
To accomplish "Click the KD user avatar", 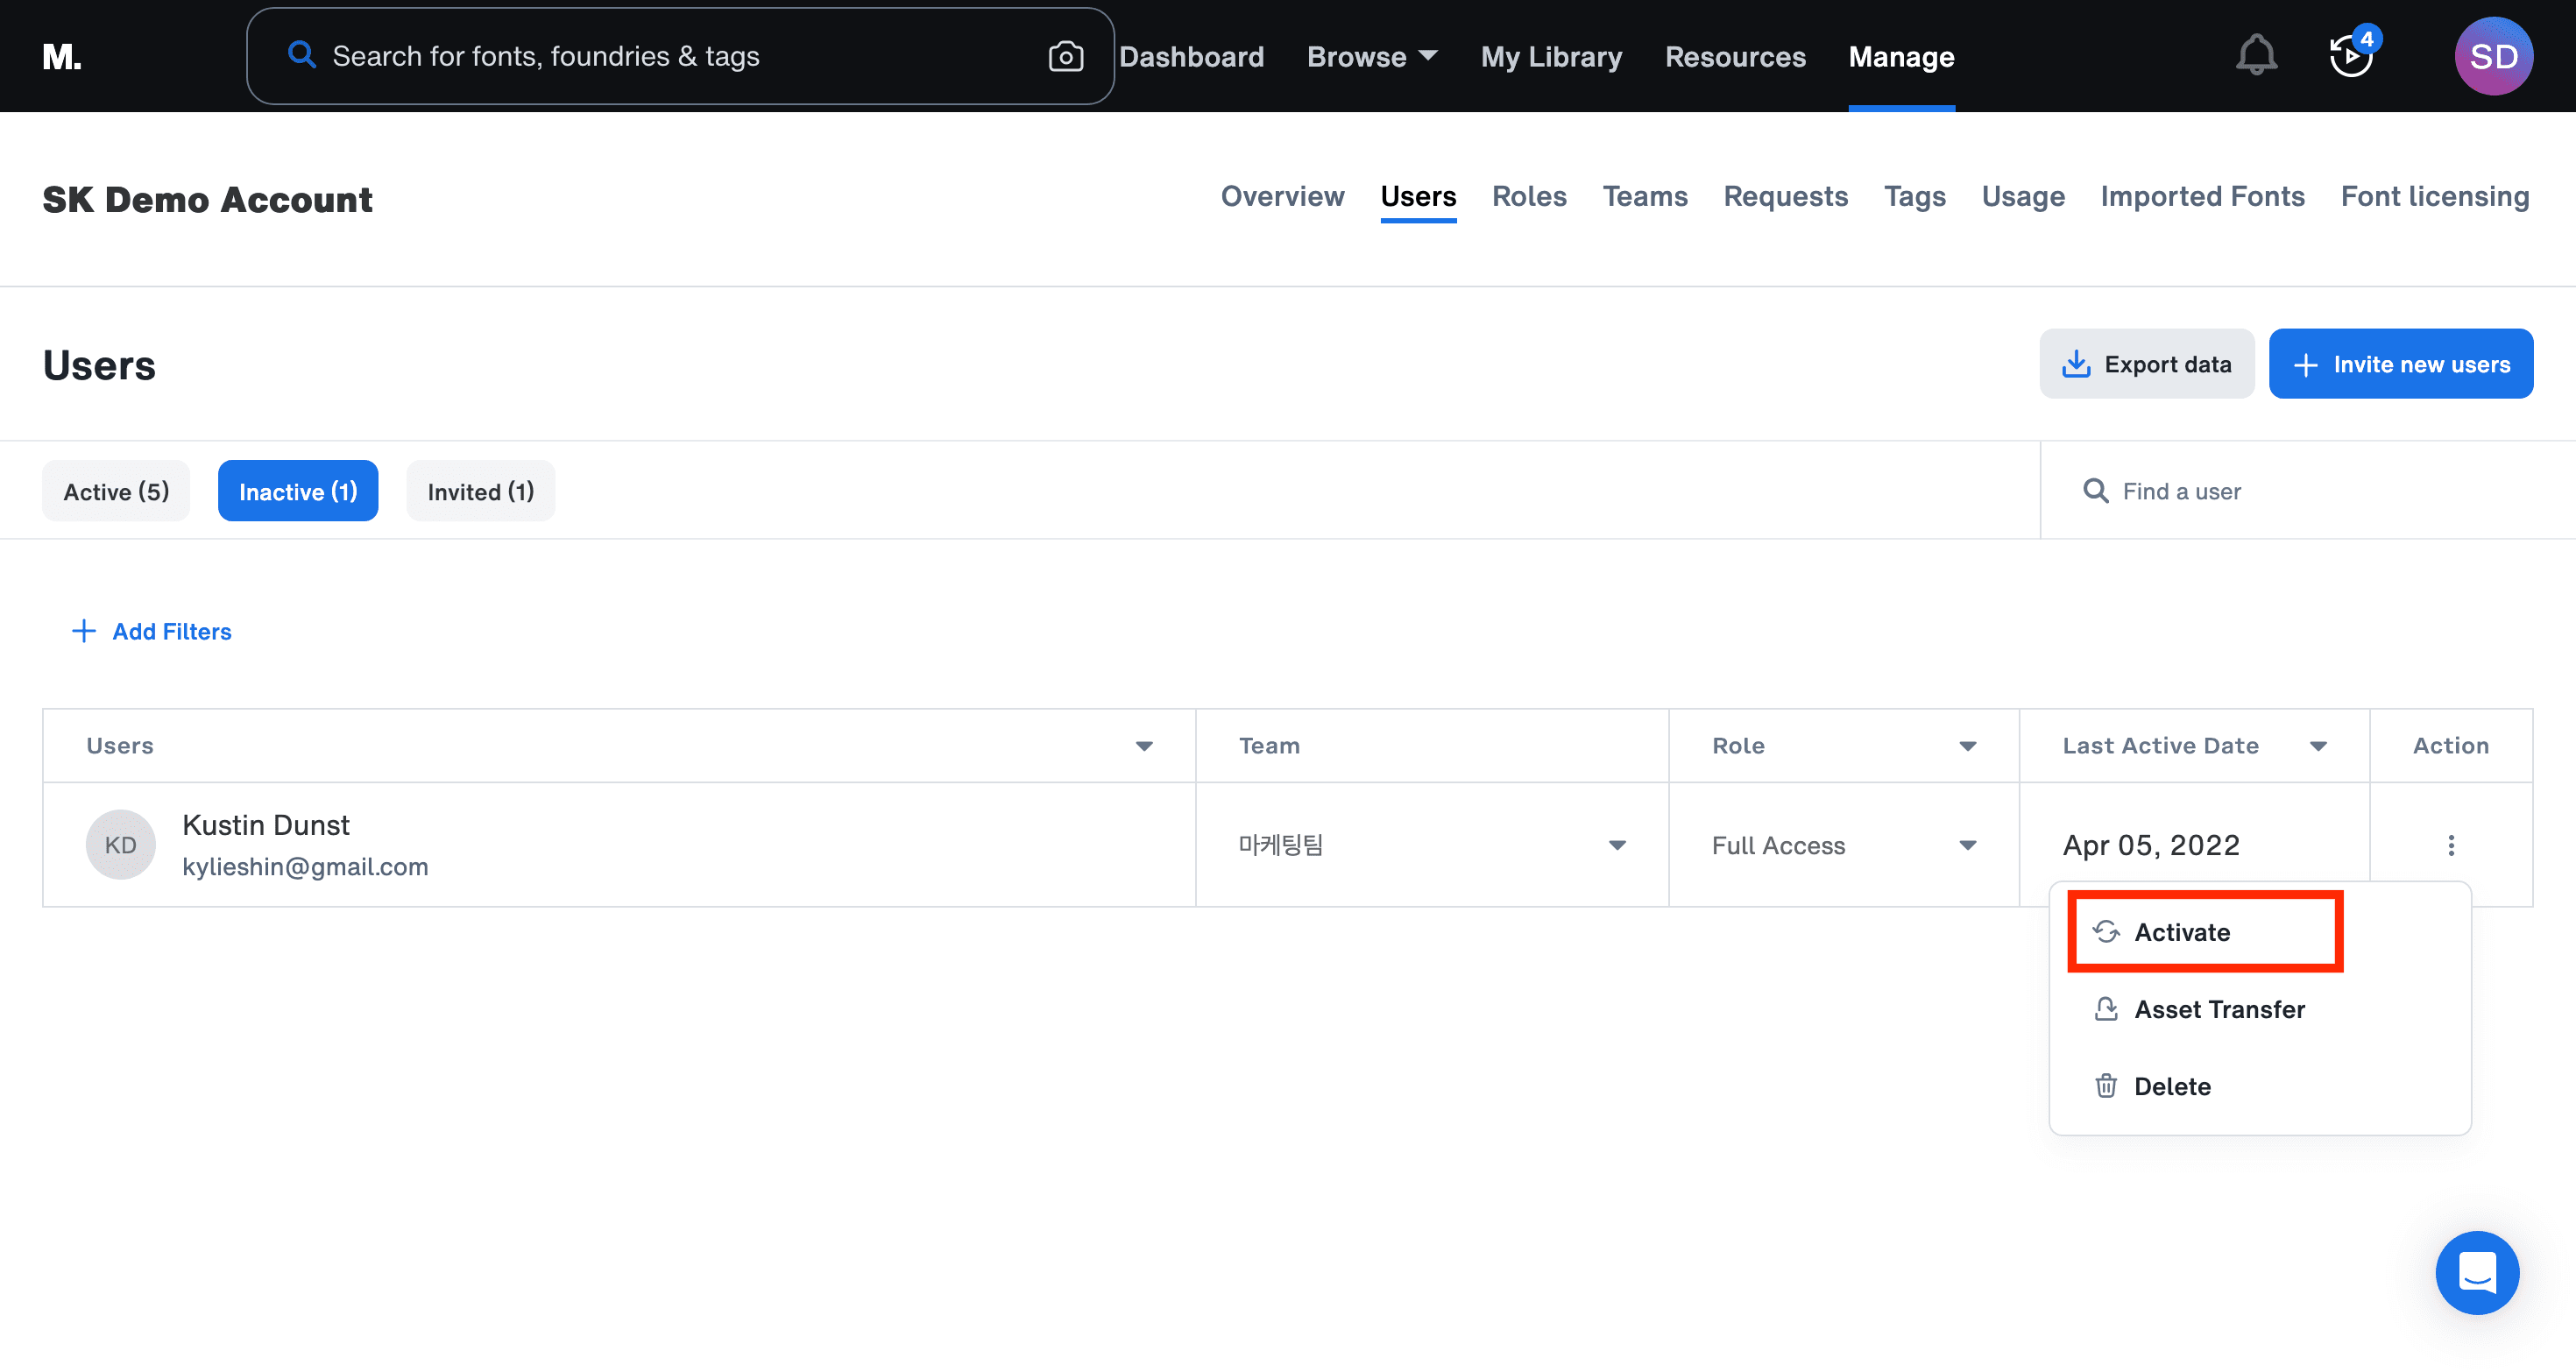I will click(x=120, y=845).
